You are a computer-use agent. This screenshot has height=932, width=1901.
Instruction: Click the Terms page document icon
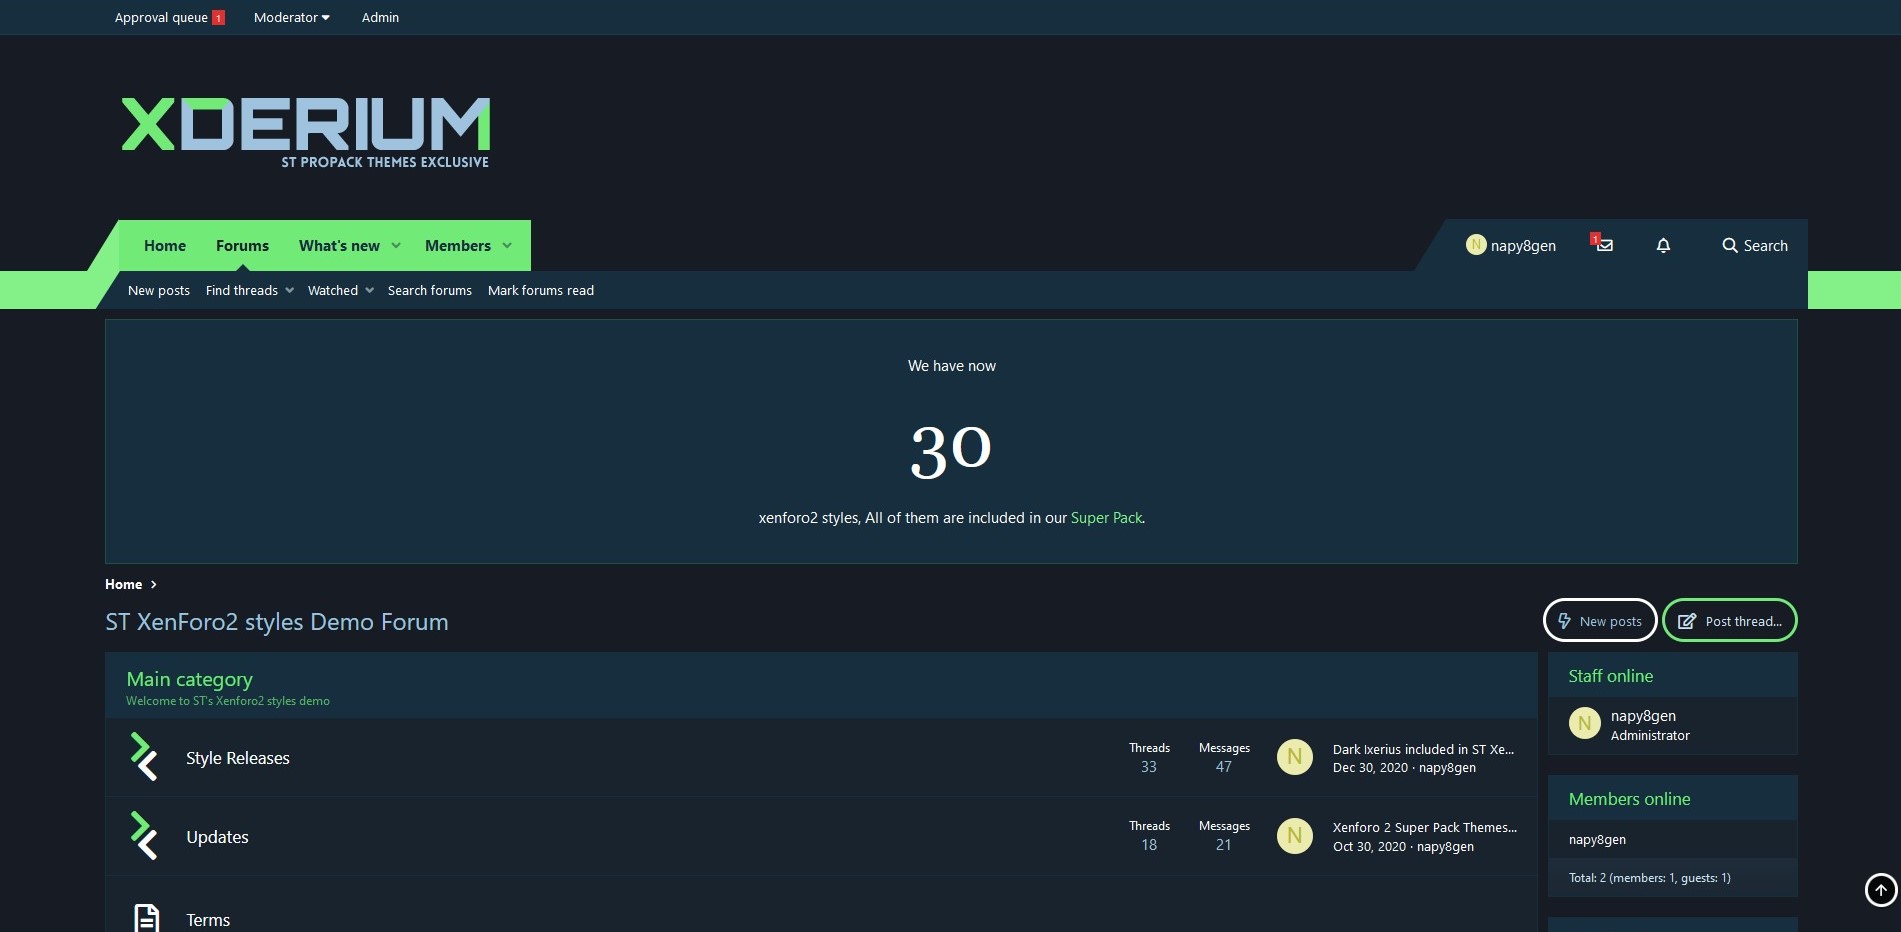[x=146, y=918]
